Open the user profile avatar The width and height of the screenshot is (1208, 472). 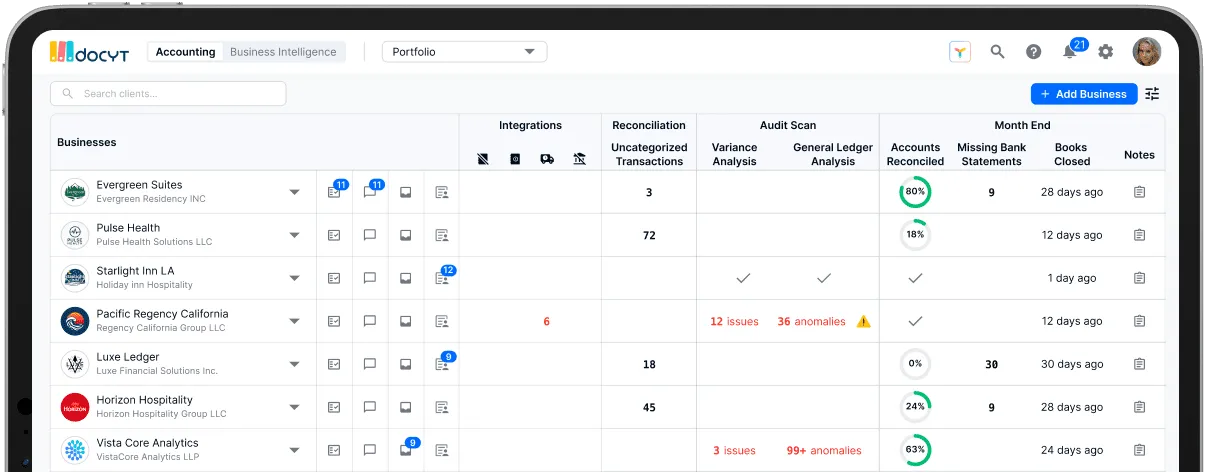1146,52
